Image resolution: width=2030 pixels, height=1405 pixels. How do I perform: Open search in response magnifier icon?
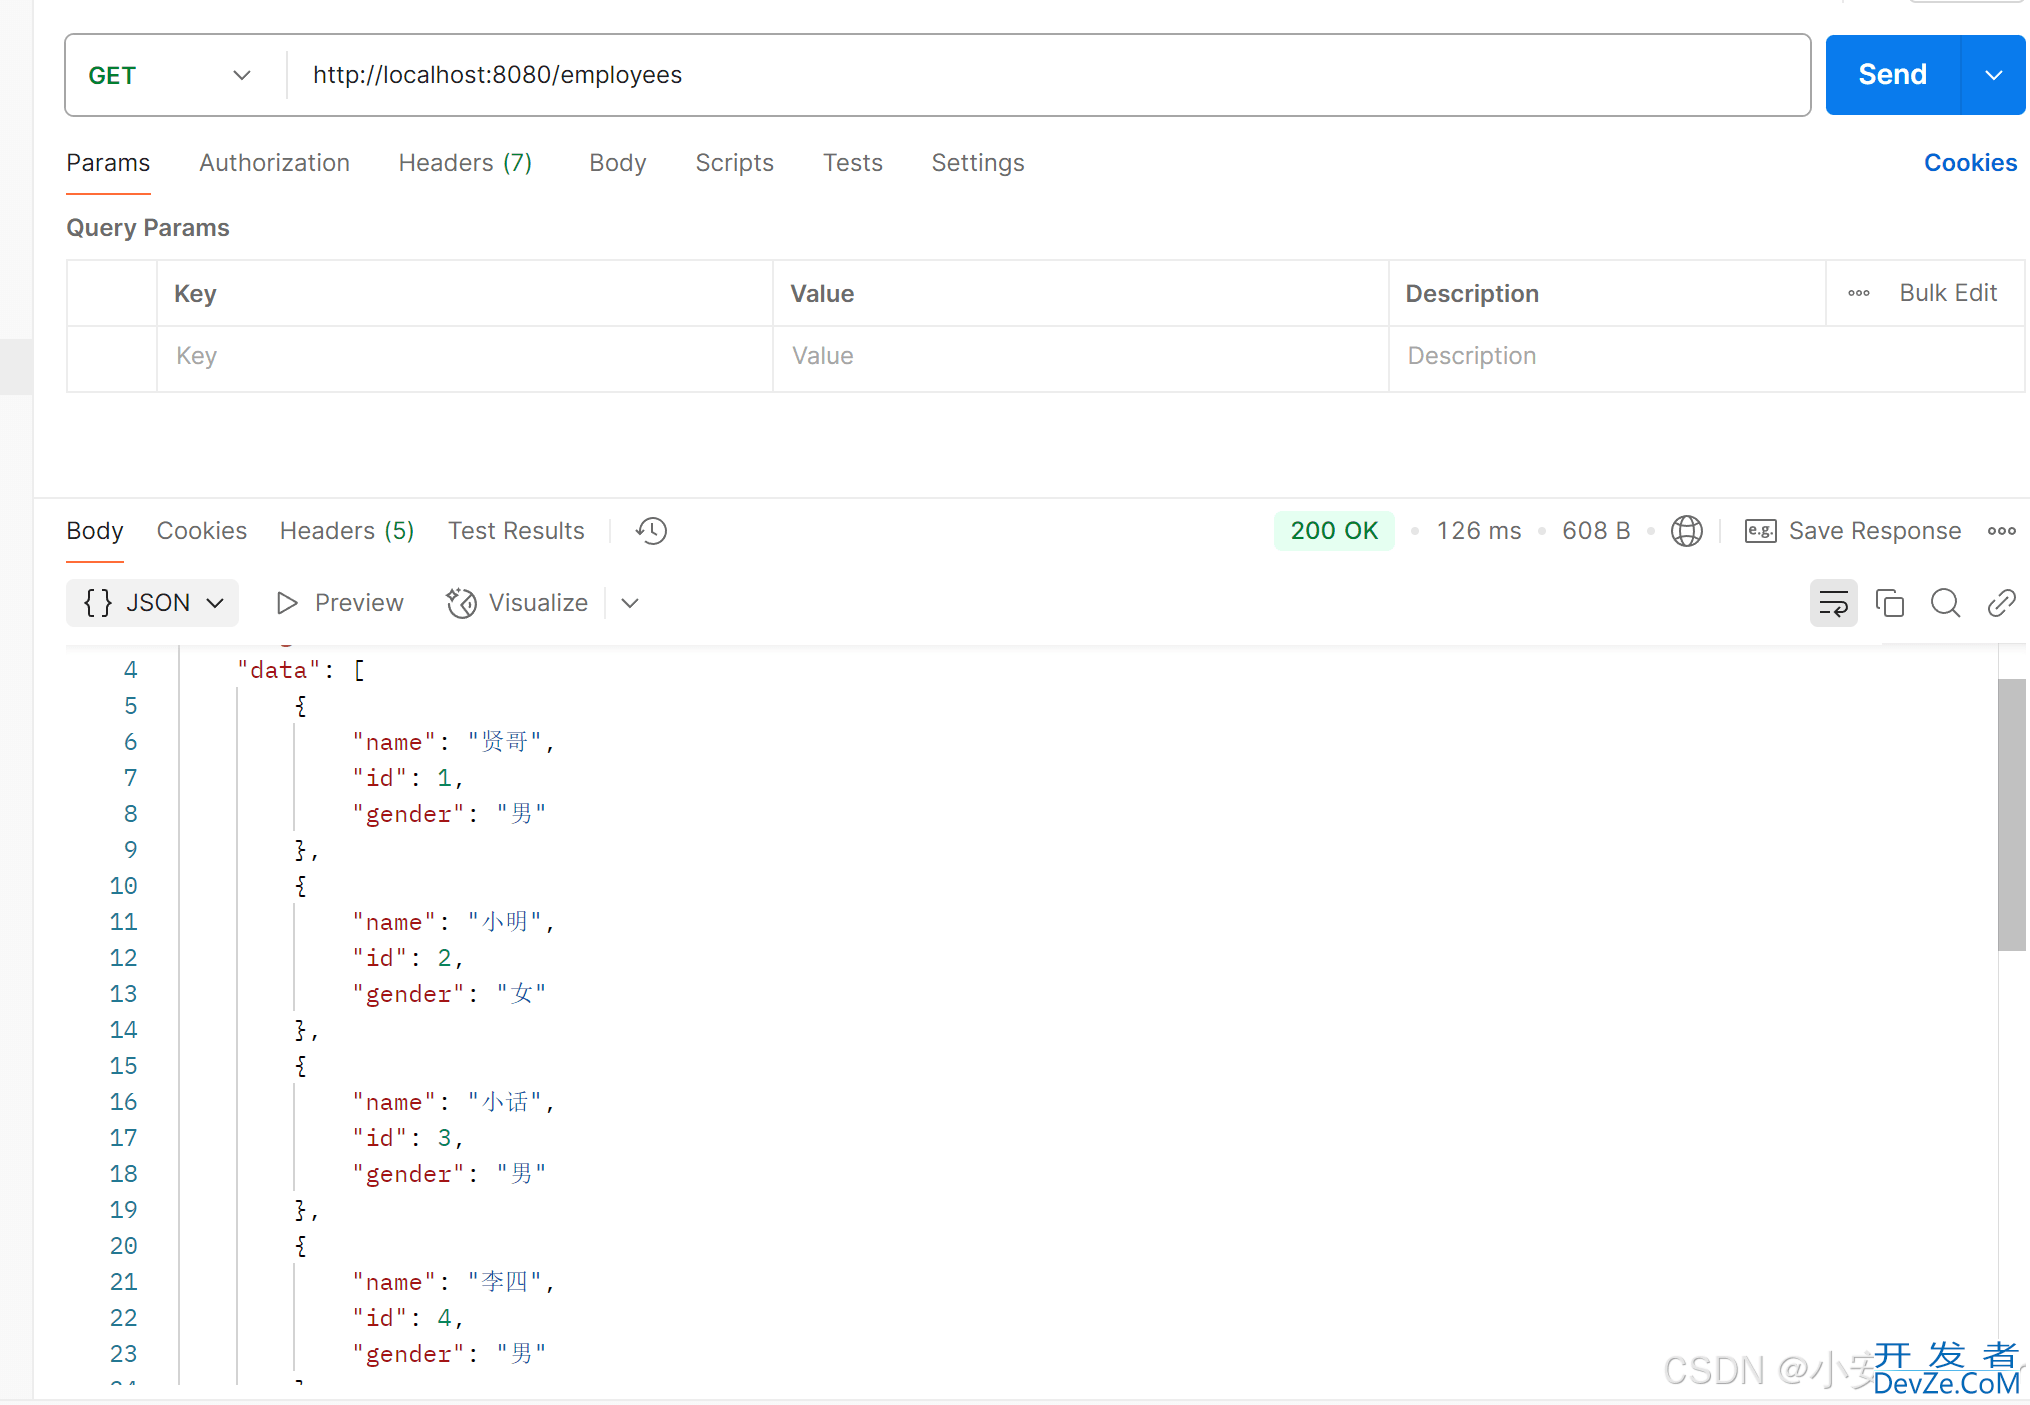point(1945,603)
